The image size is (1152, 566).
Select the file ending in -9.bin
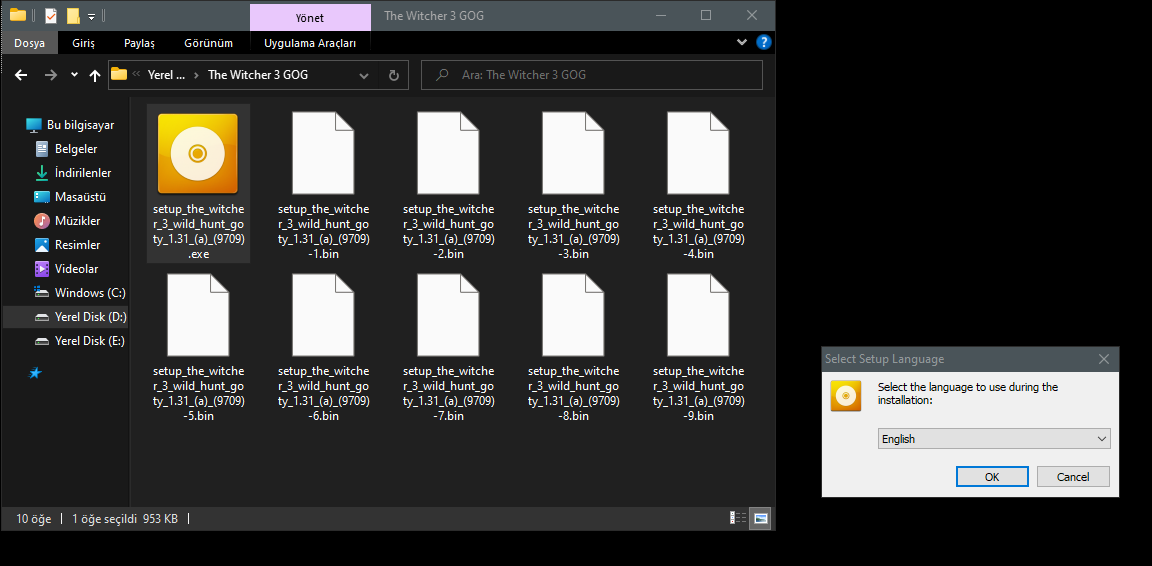click(698, 315)
